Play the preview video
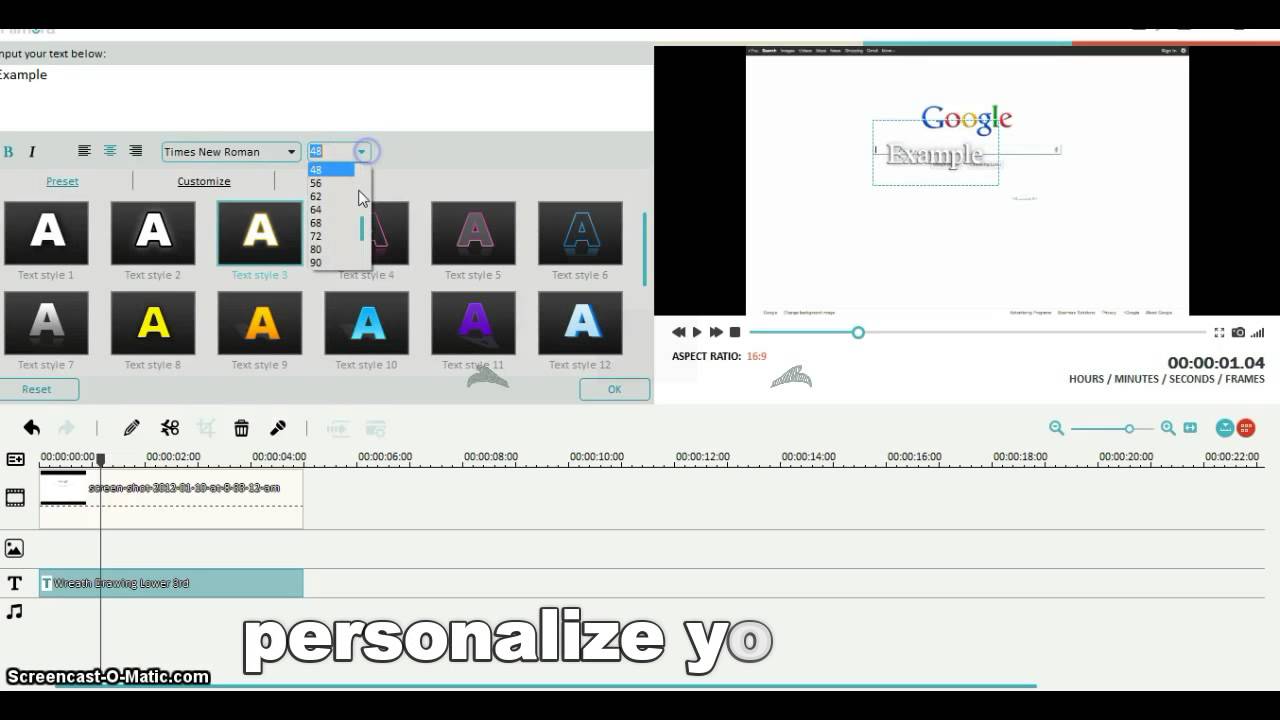 [x=697, y=332]
